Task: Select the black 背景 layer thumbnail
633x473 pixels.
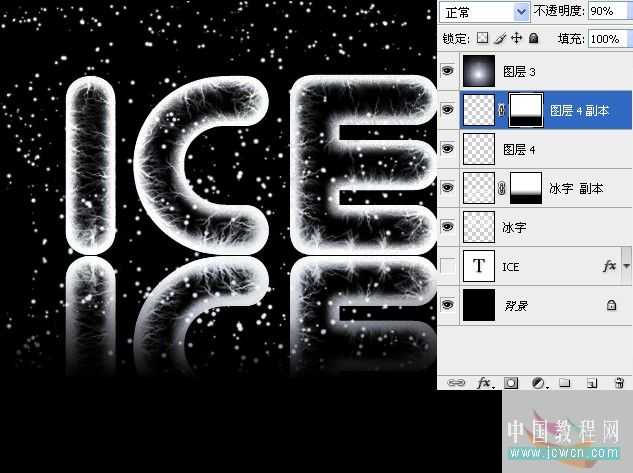Action: tap(479, 305)
